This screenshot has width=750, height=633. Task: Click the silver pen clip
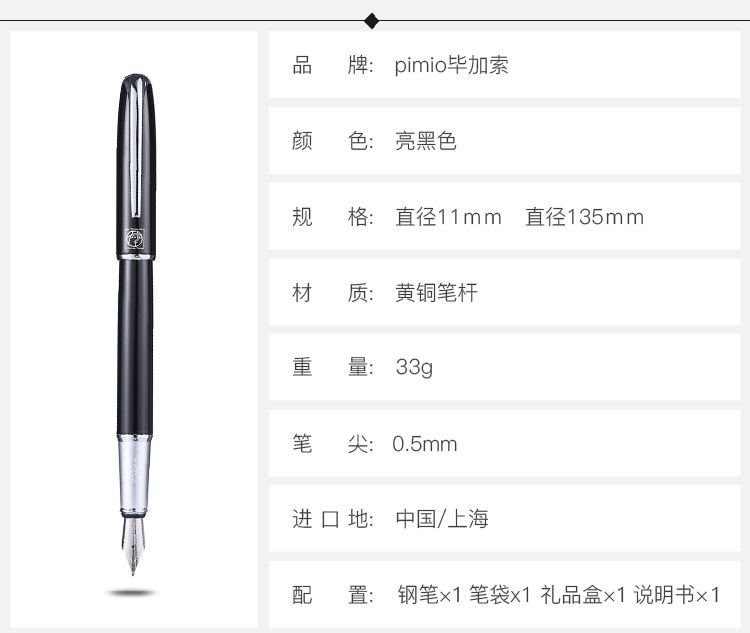click(136, 152)
